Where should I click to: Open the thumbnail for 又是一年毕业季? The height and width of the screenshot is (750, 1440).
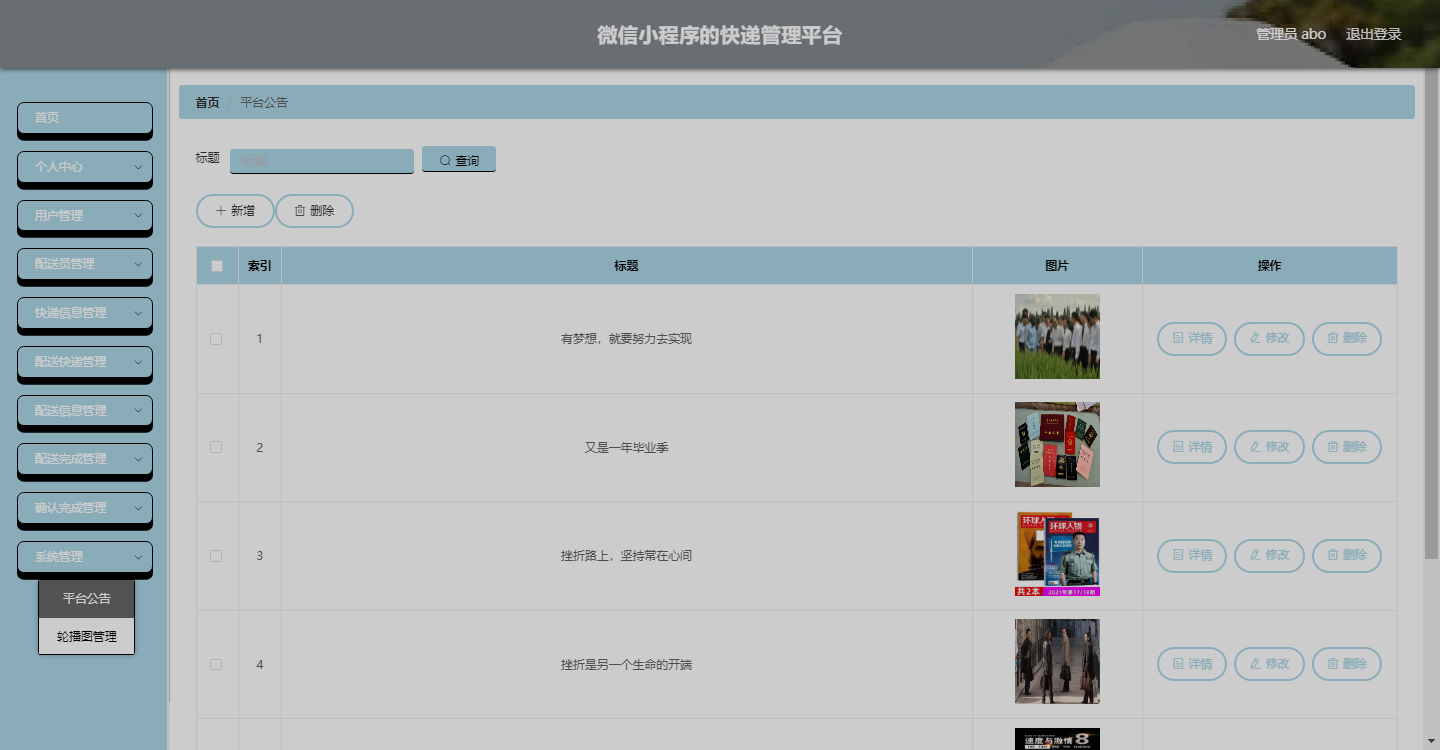coord(1057,445)
